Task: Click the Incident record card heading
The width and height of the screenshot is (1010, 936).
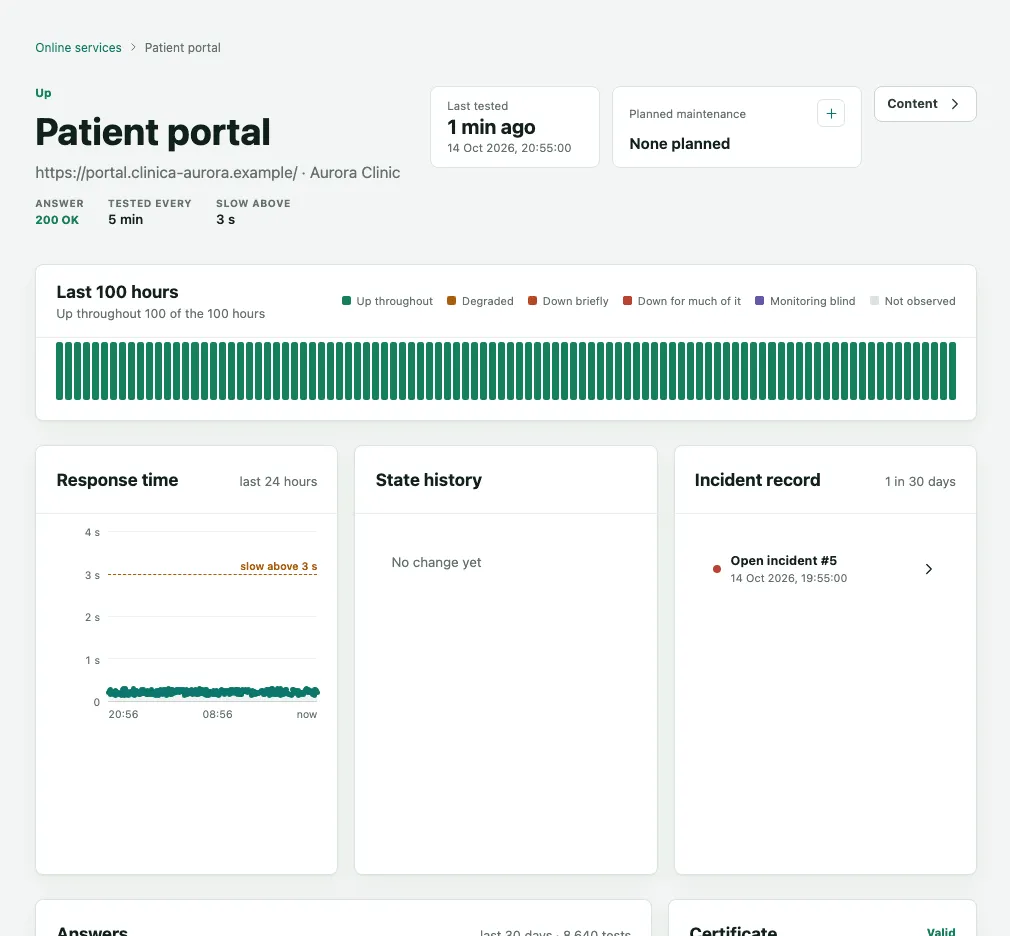Action: point(758,480)
